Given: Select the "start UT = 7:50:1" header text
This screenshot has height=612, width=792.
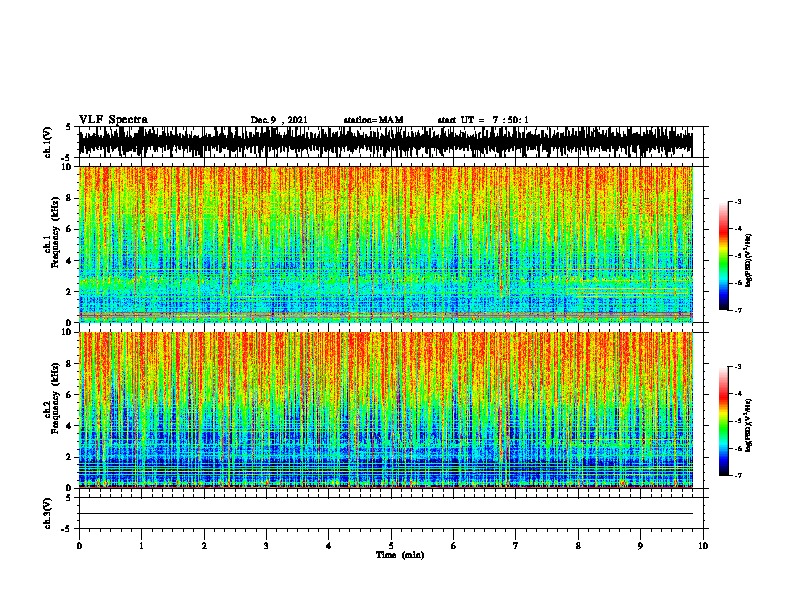Looking at the screenshot, I should click(x=483, y=120).
